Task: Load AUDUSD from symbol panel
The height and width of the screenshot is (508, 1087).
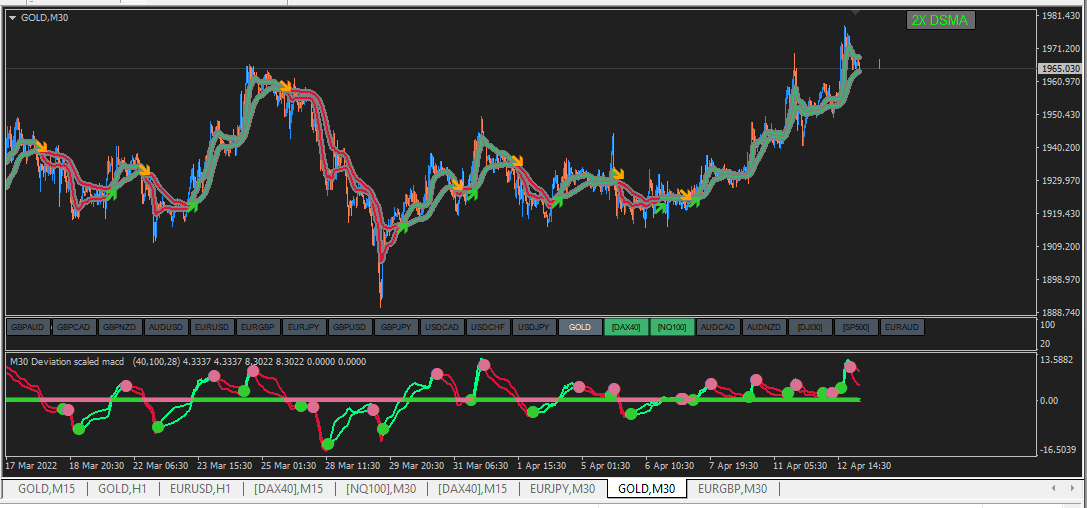Action: tap(166, 327)
